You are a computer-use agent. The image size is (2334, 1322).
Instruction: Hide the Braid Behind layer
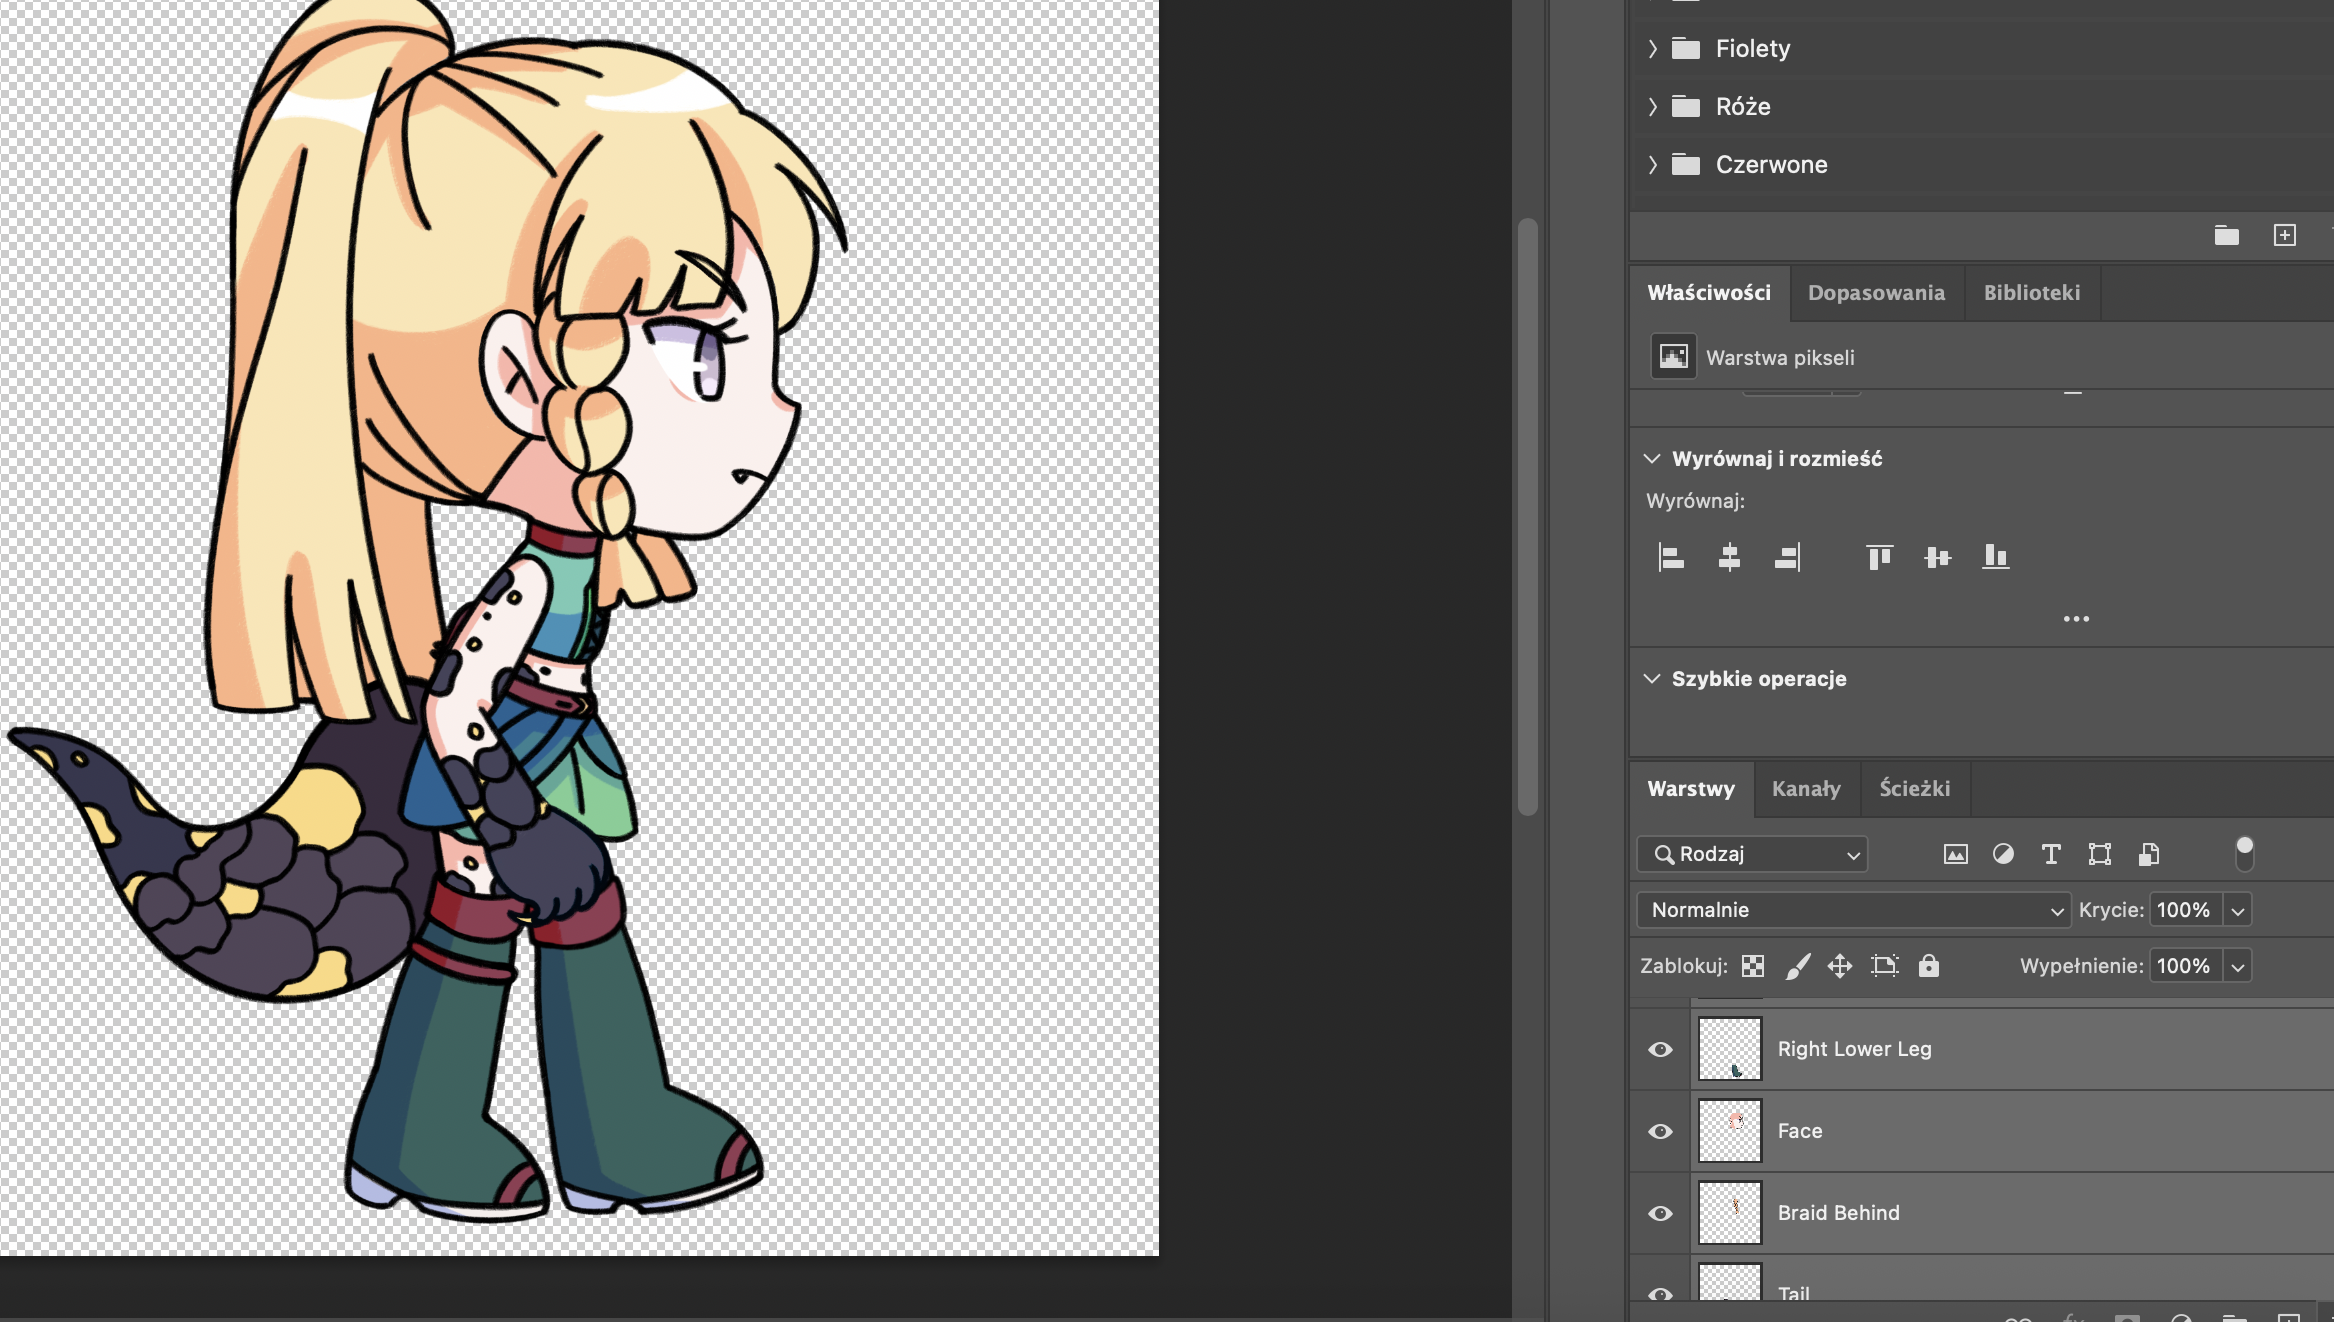[1660, 1213]
